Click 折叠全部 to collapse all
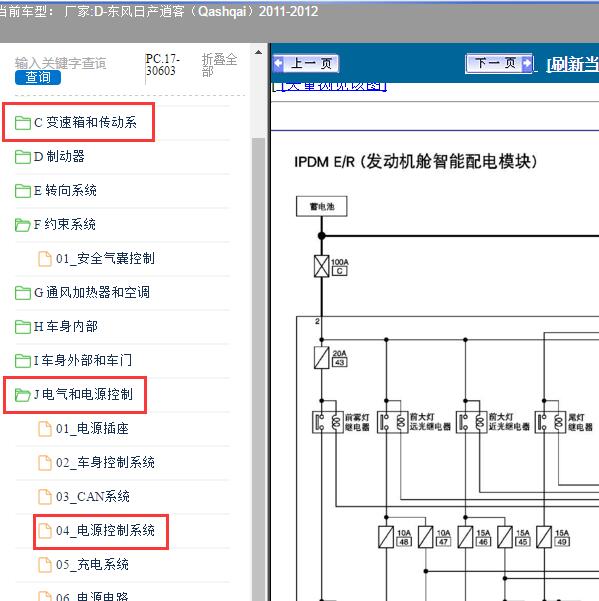The height and width of the screenshot is (601, 599). [219, 65]
